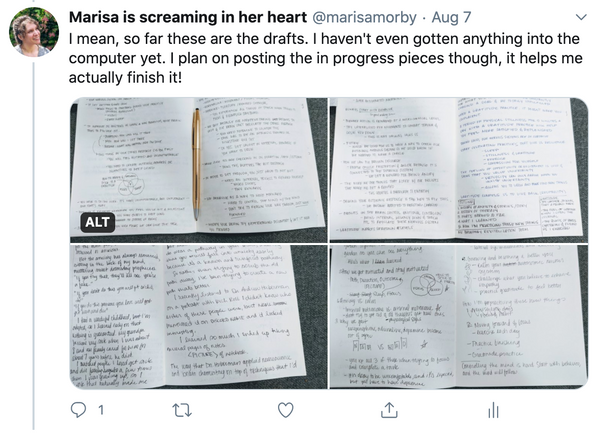Open the bottom-left handwritten draft photo
Viewport: 600px width, 437px height.
(x=198, y=316)
